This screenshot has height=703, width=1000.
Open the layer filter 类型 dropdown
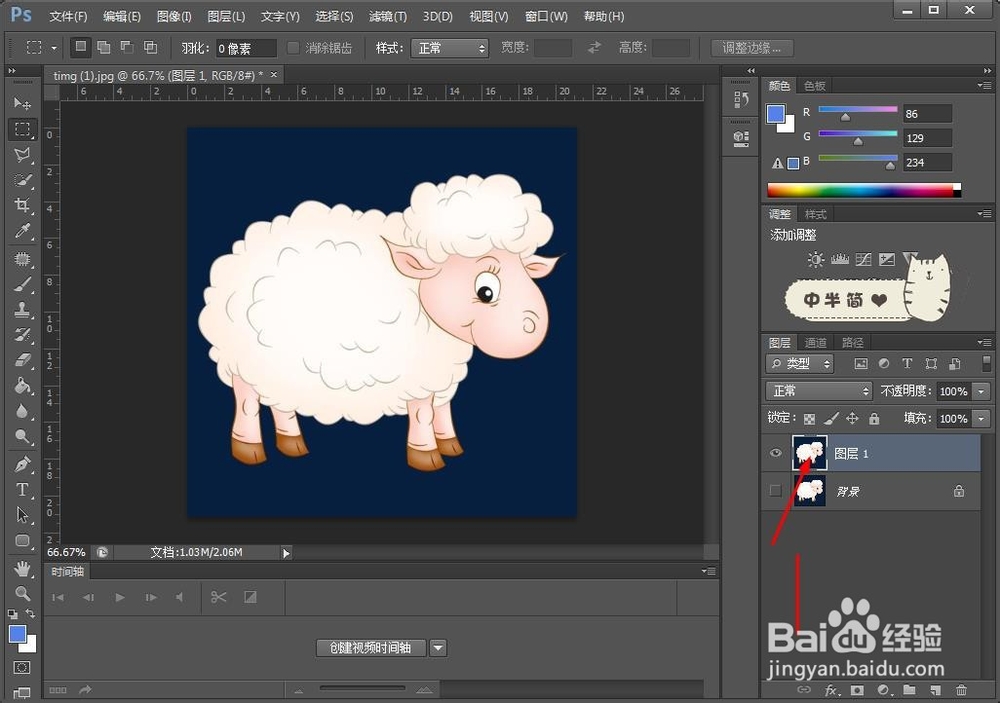[x=800, y=364]
